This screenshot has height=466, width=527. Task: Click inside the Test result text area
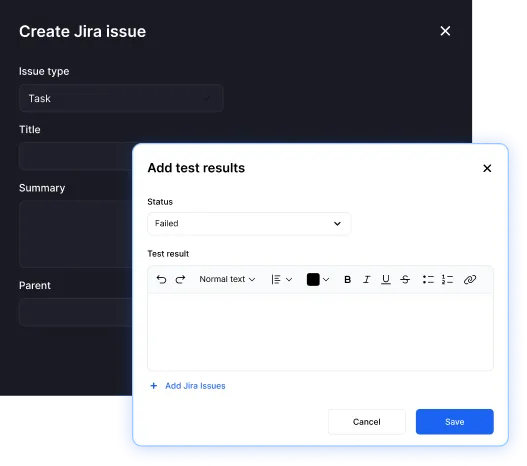coord(320,332)
